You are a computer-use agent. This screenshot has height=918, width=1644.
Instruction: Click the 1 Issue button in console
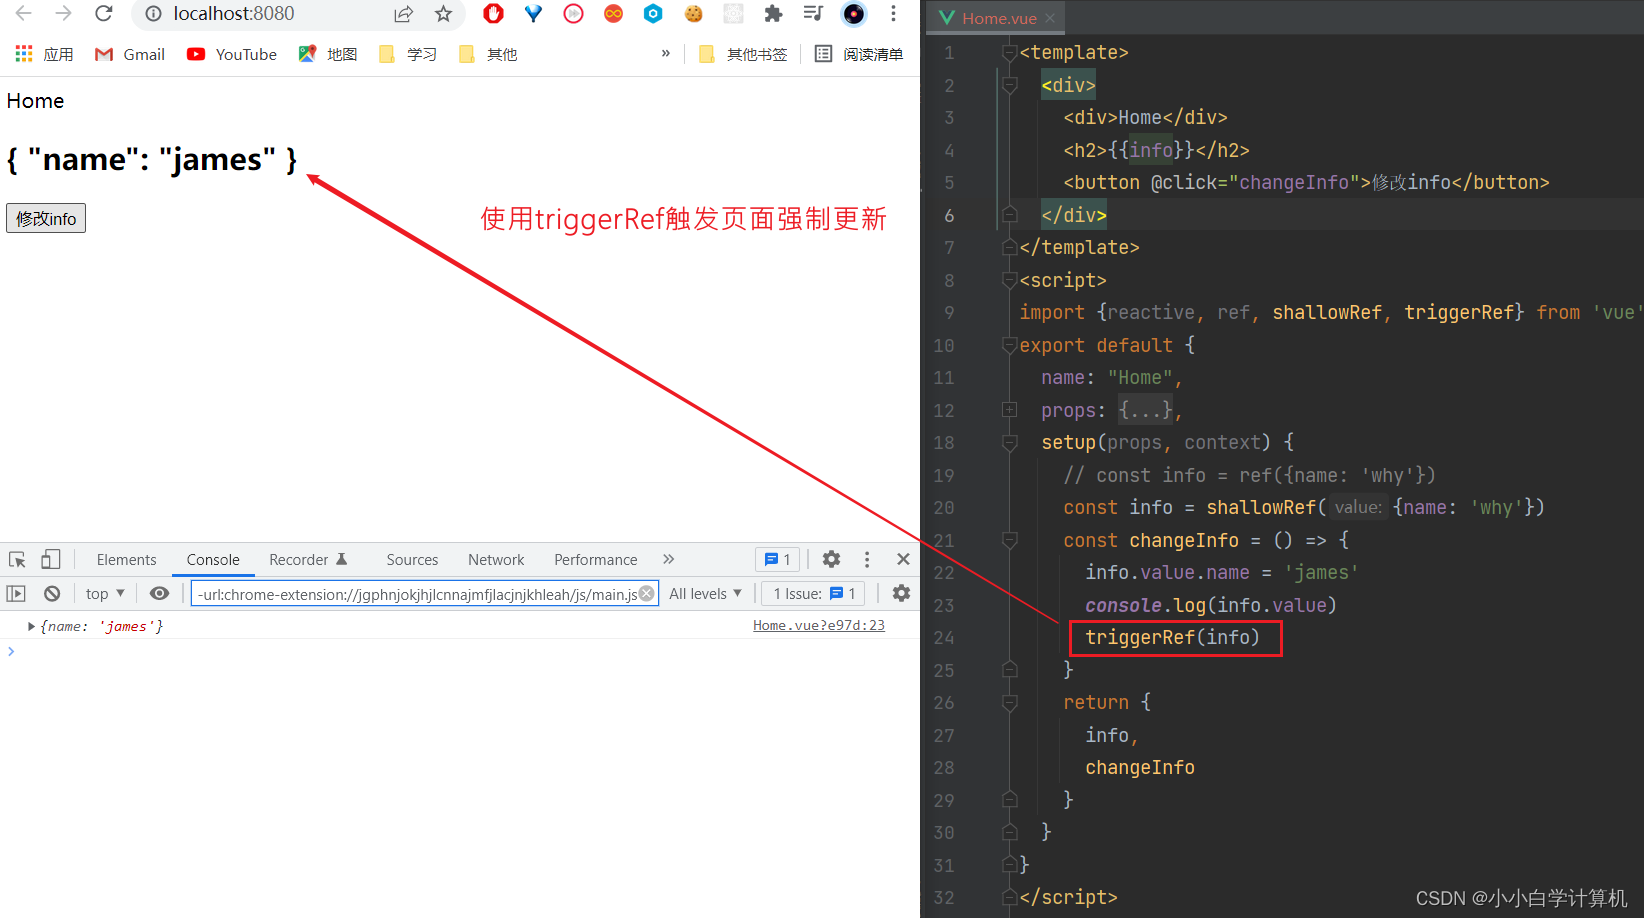point(813,593)
